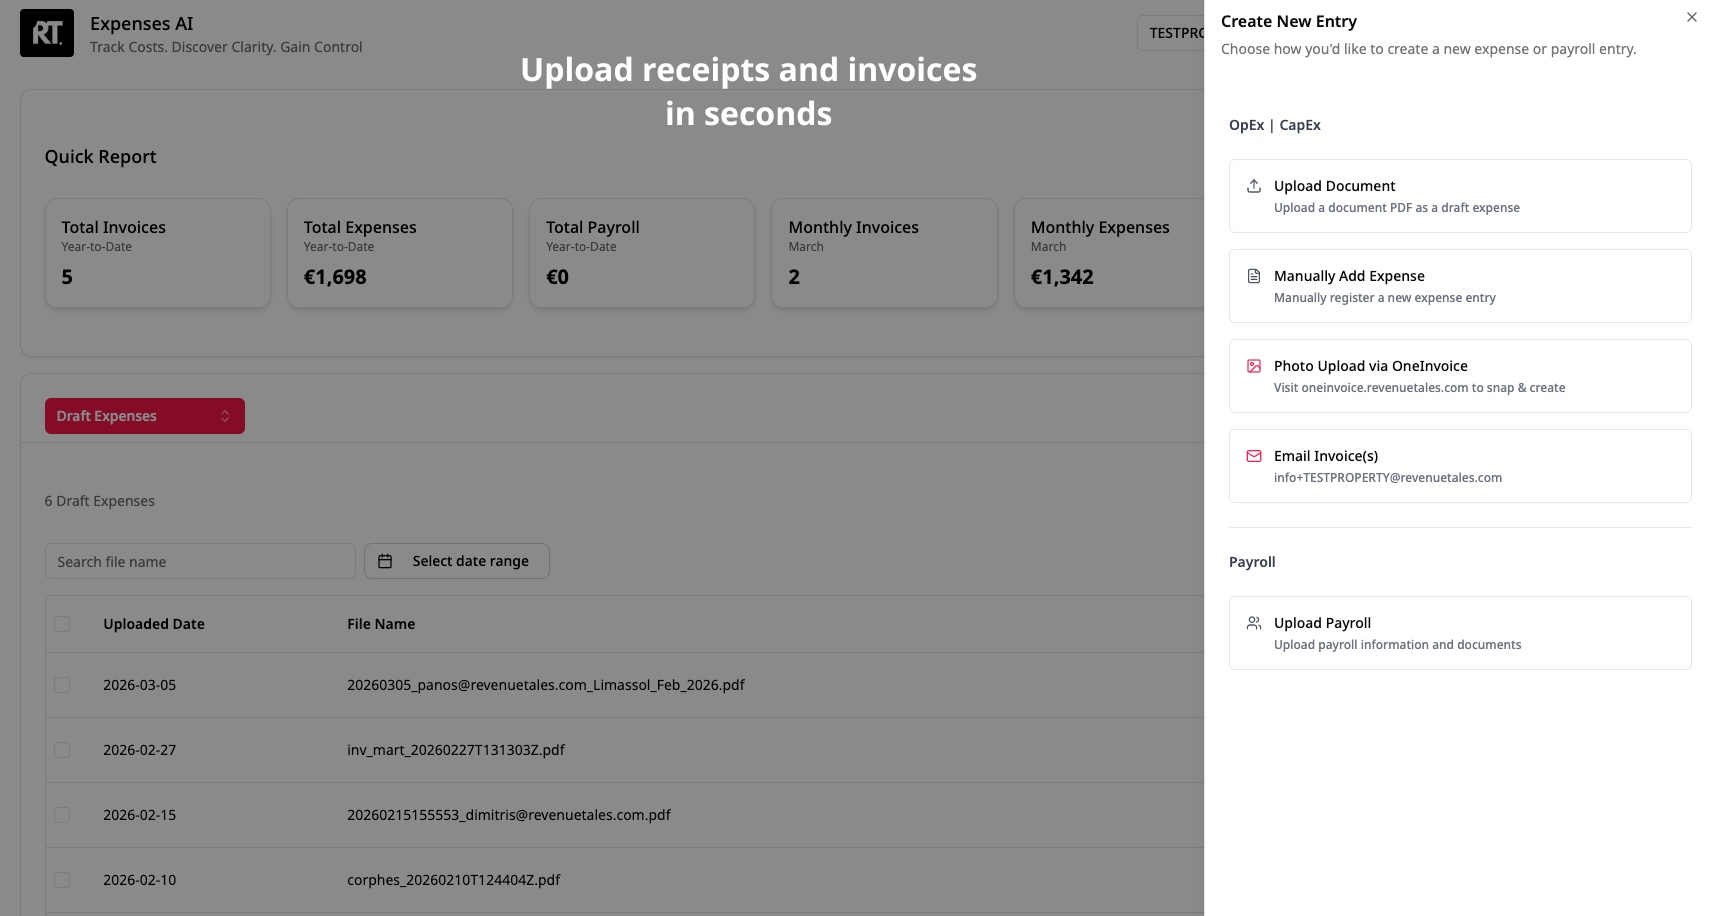The width and height of the screenshot is (1714, 916).
Task: Open the Select date range picker
Action: click(457, 562)
